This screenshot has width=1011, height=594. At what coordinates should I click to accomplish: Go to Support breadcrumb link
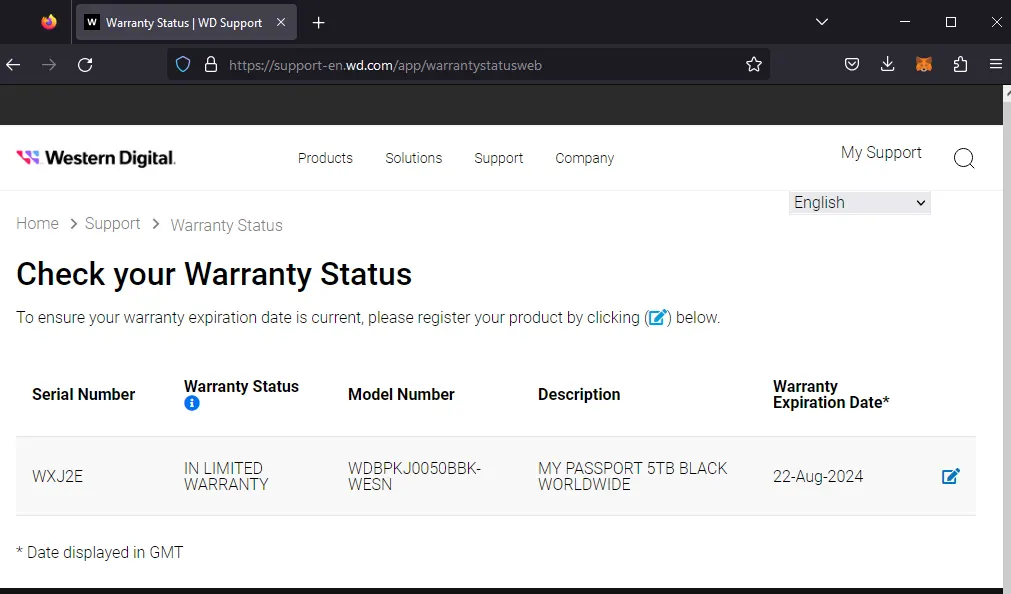(112, 223)
